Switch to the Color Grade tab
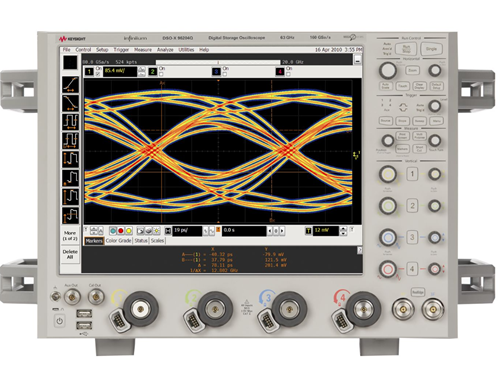 pyautogui.click(x=118, y=240)
